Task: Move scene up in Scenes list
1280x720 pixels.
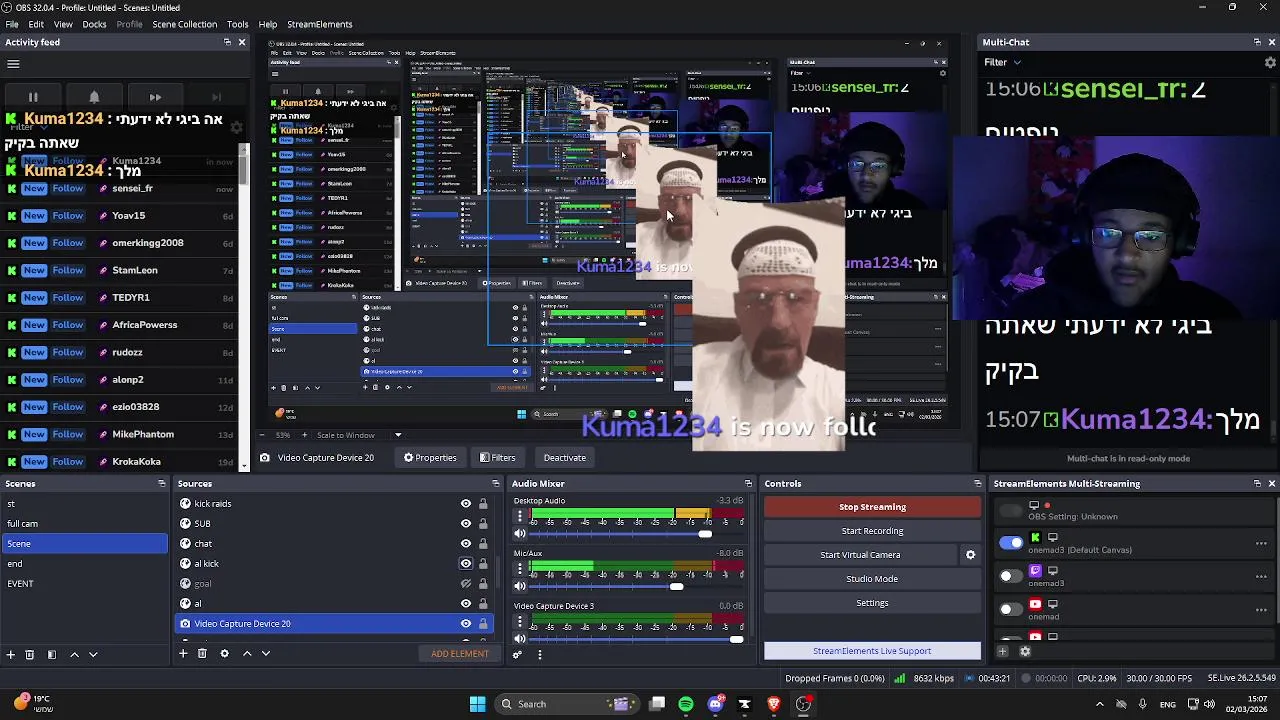Action: point(74,654)
